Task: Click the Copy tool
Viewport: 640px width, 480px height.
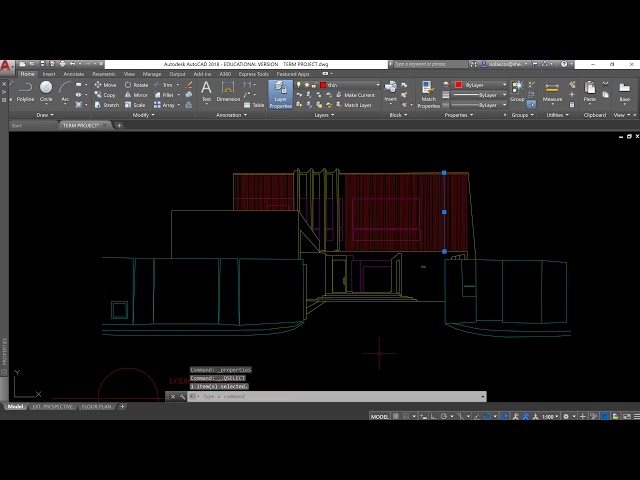Action: click(105, 95)
